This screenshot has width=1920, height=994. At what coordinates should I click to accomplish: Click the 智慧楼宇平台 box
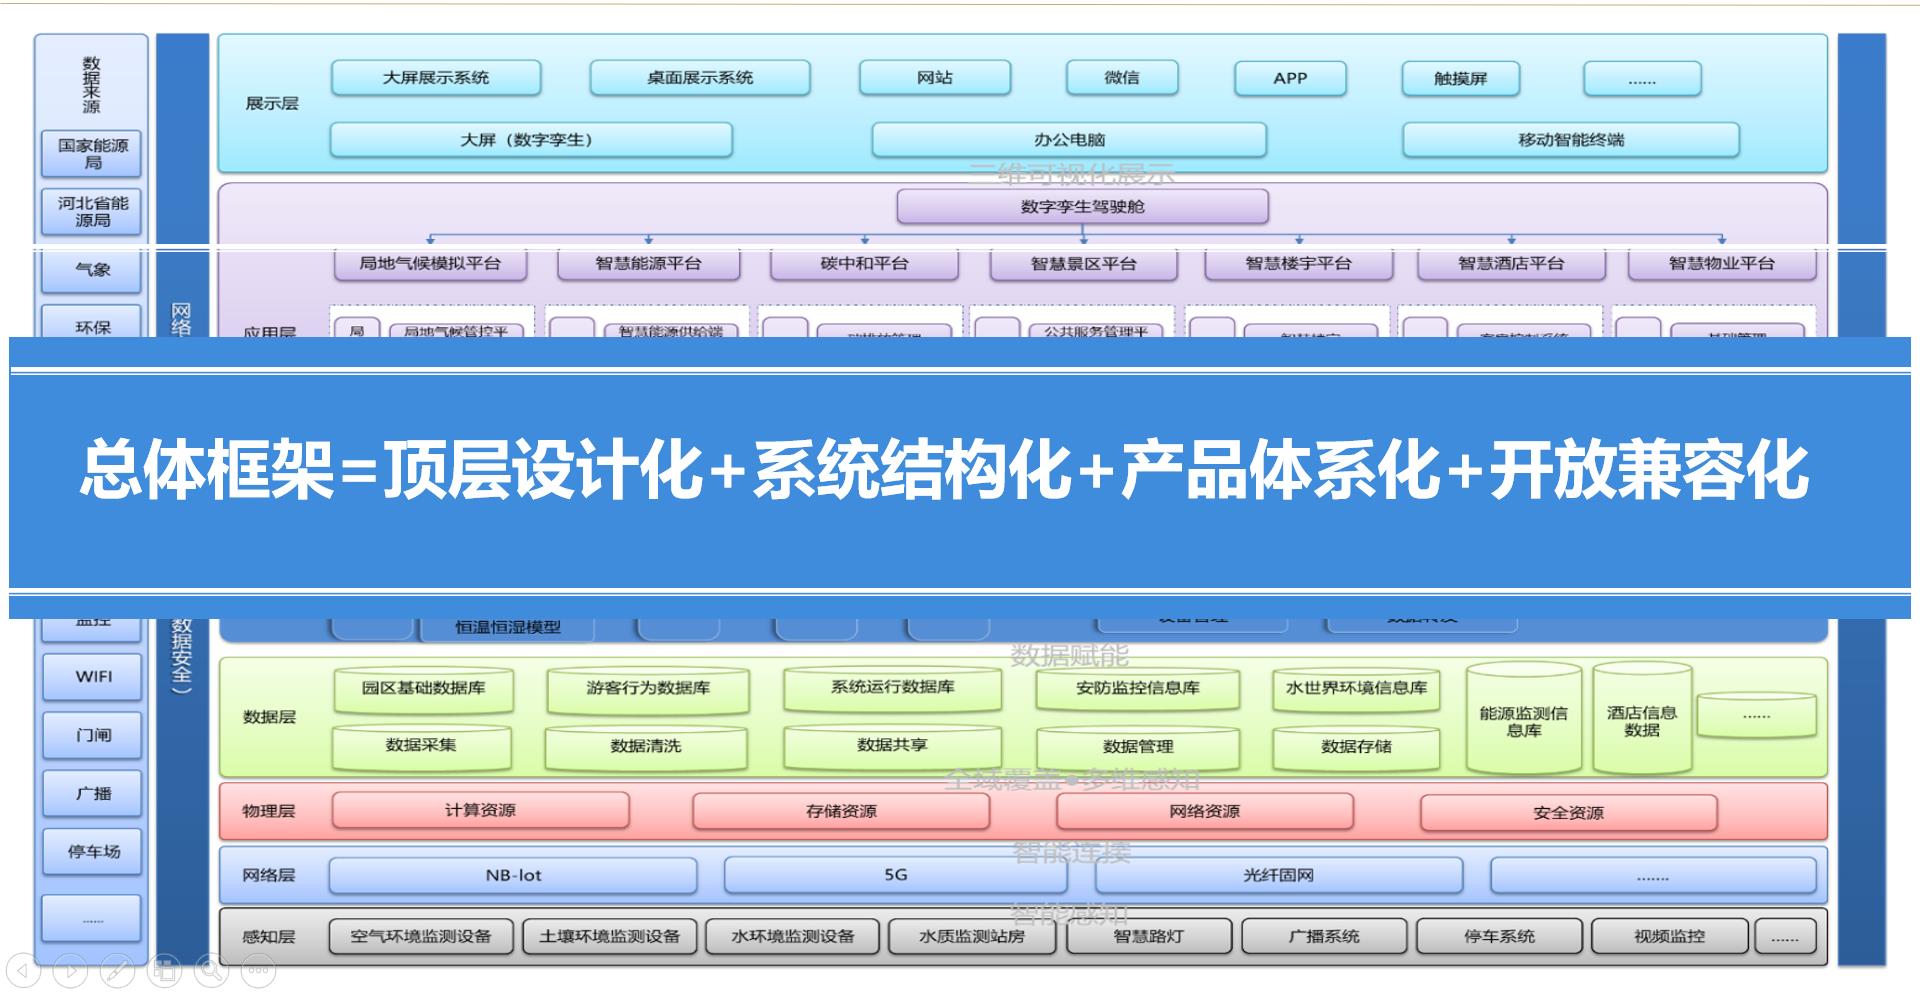point(1298,264)
